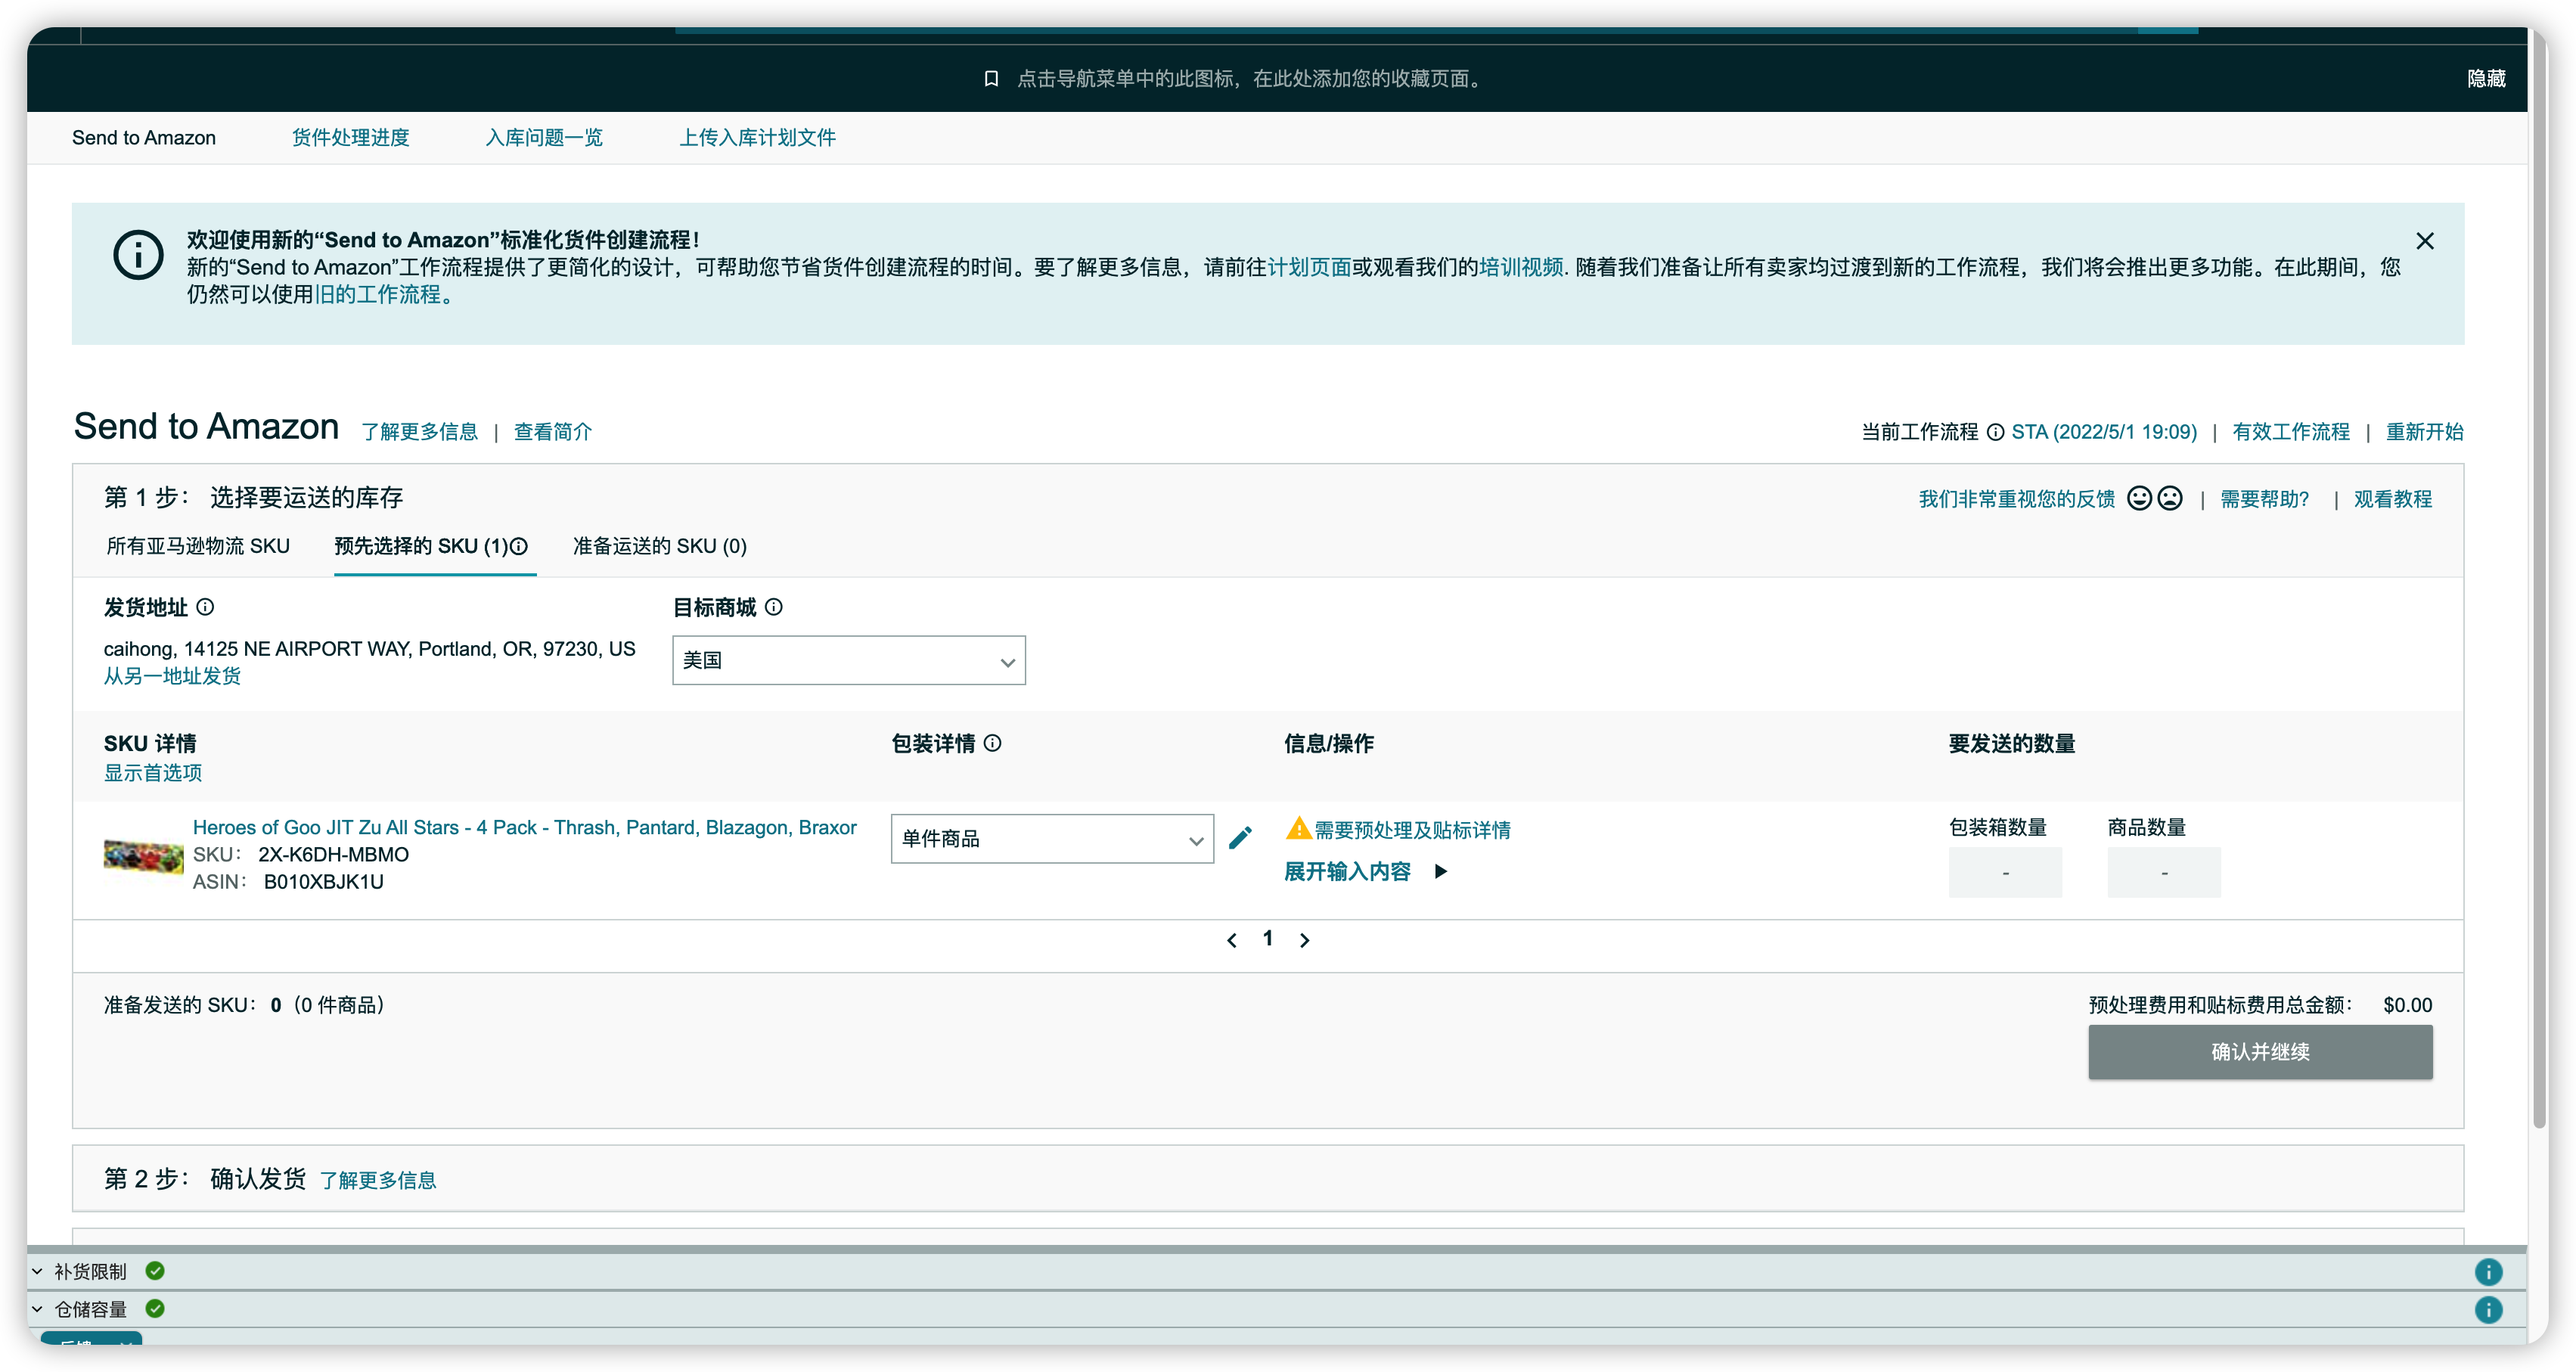
Task: Open the STA (2022/5/1 19:09) workflow link
Action: [2104, 432]
